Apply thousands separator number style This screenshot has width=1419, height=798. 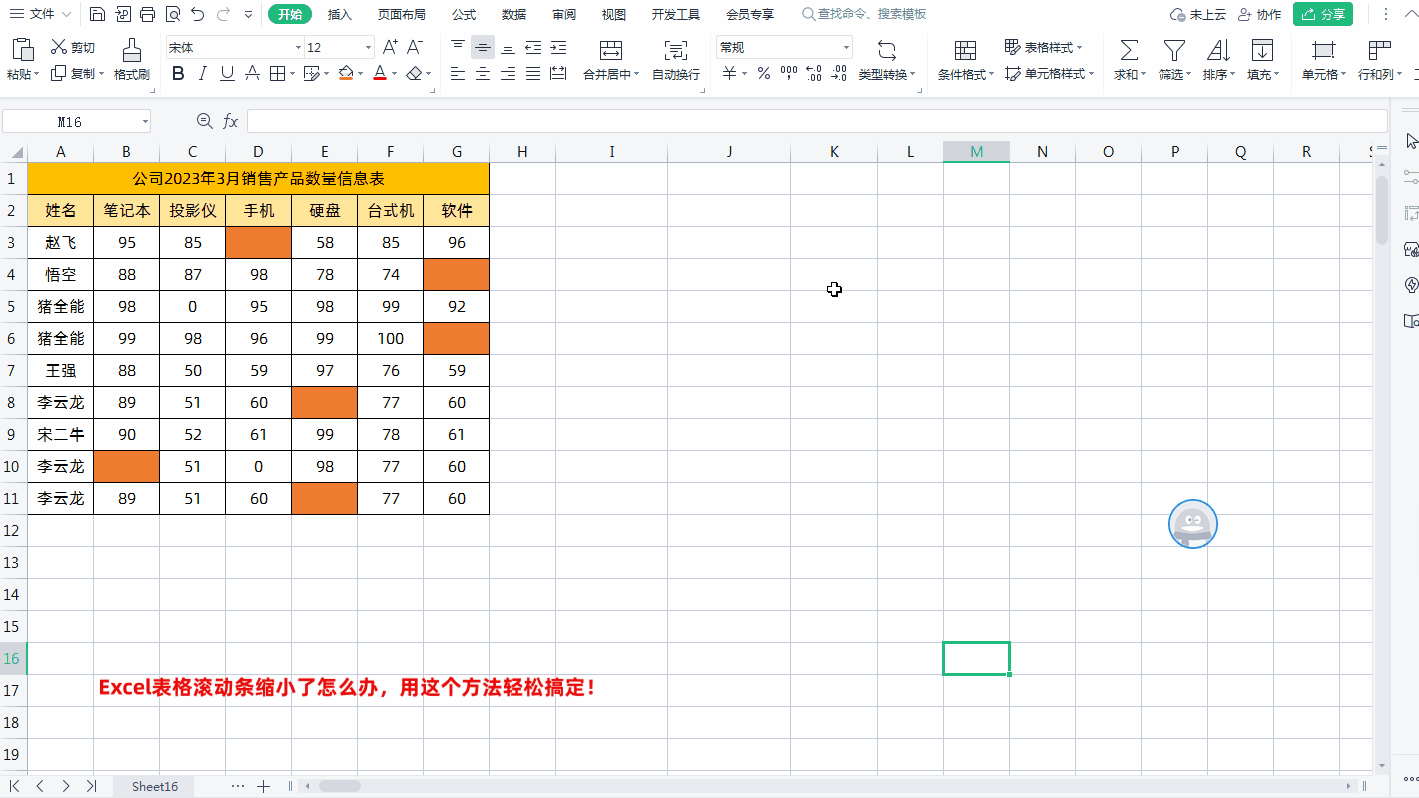tap(789, 73)
